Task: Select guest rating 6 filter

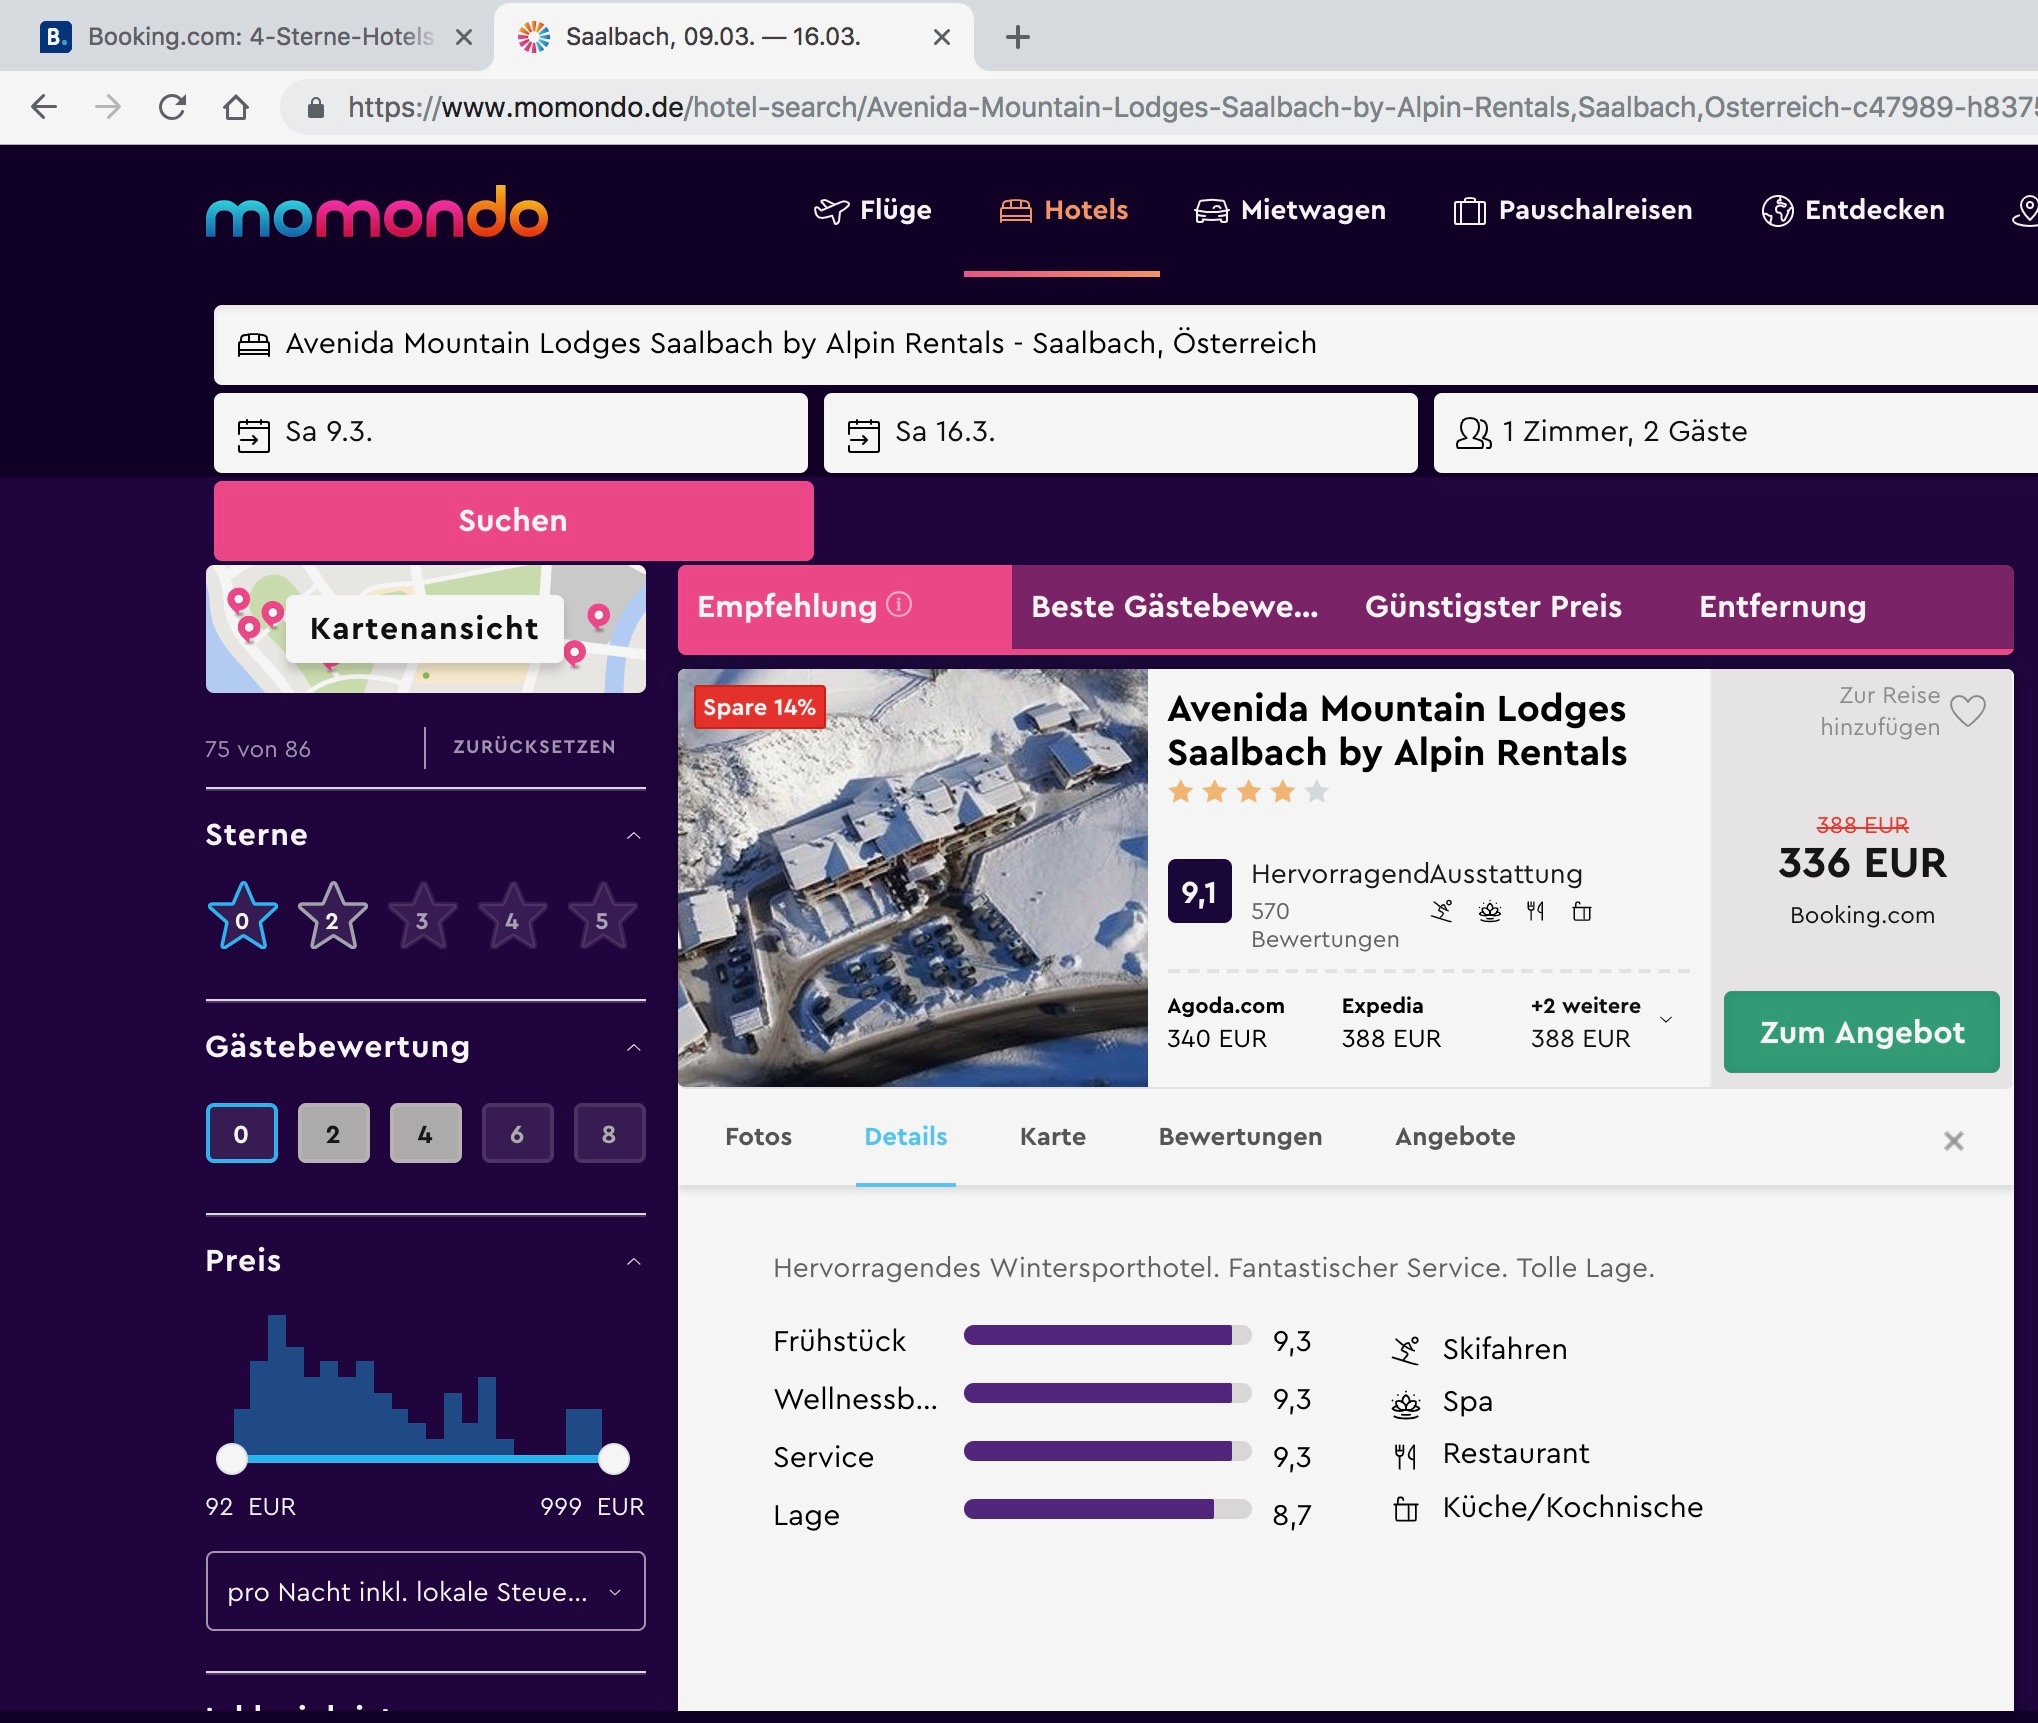Action: [x=518, y=1133]
